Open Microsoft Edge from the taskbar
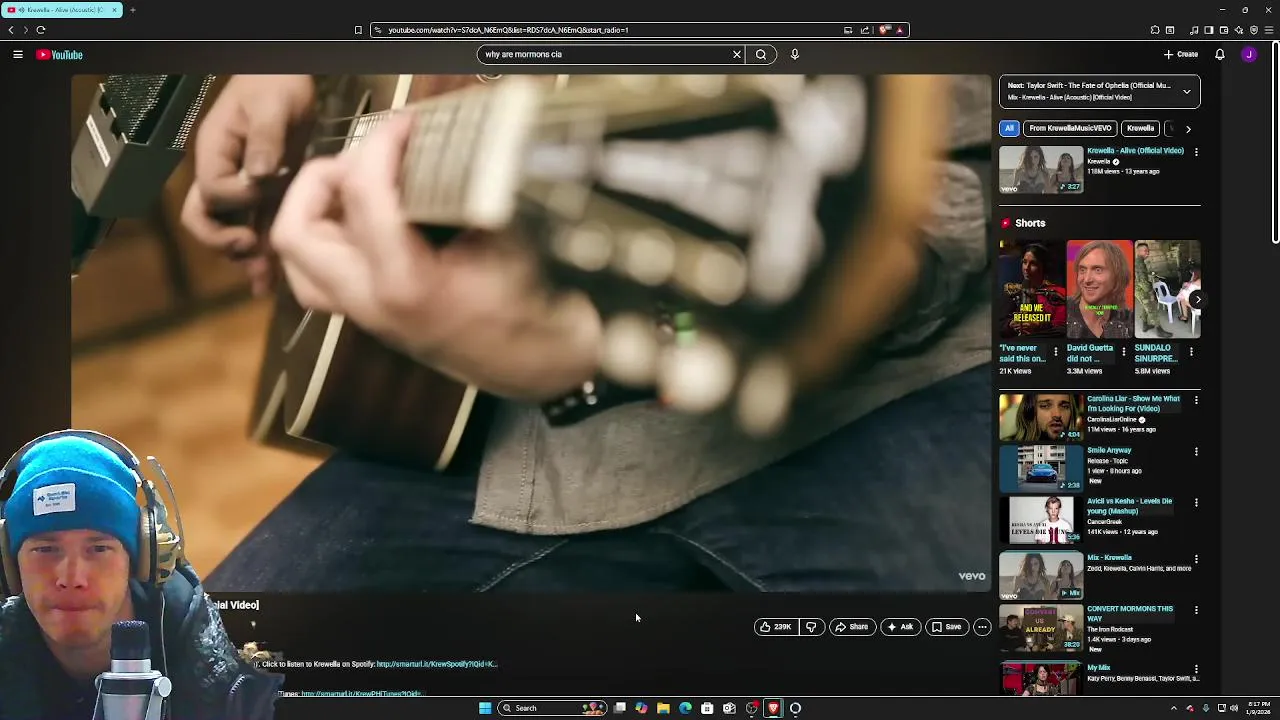 click(x=685, y=708)
